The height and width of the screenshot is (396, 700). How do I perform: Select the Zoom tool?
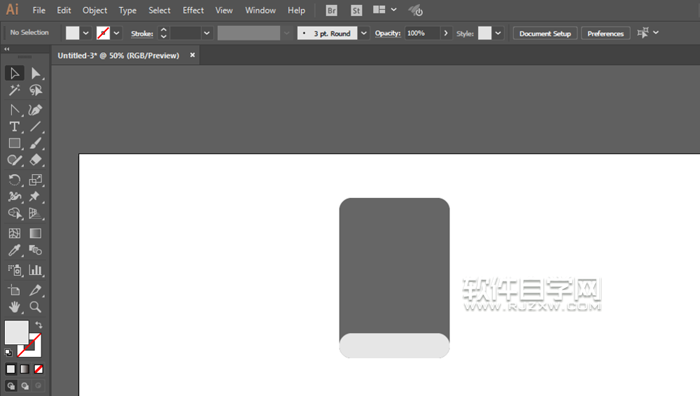[36, 307]
